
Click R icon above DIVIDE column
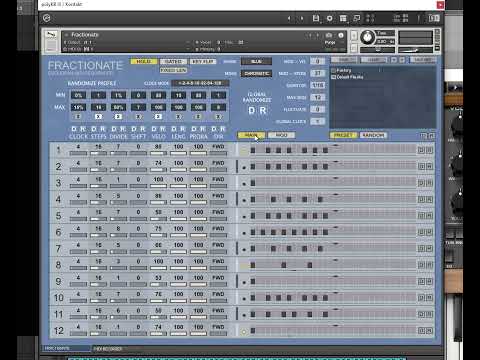coord(123,129)
